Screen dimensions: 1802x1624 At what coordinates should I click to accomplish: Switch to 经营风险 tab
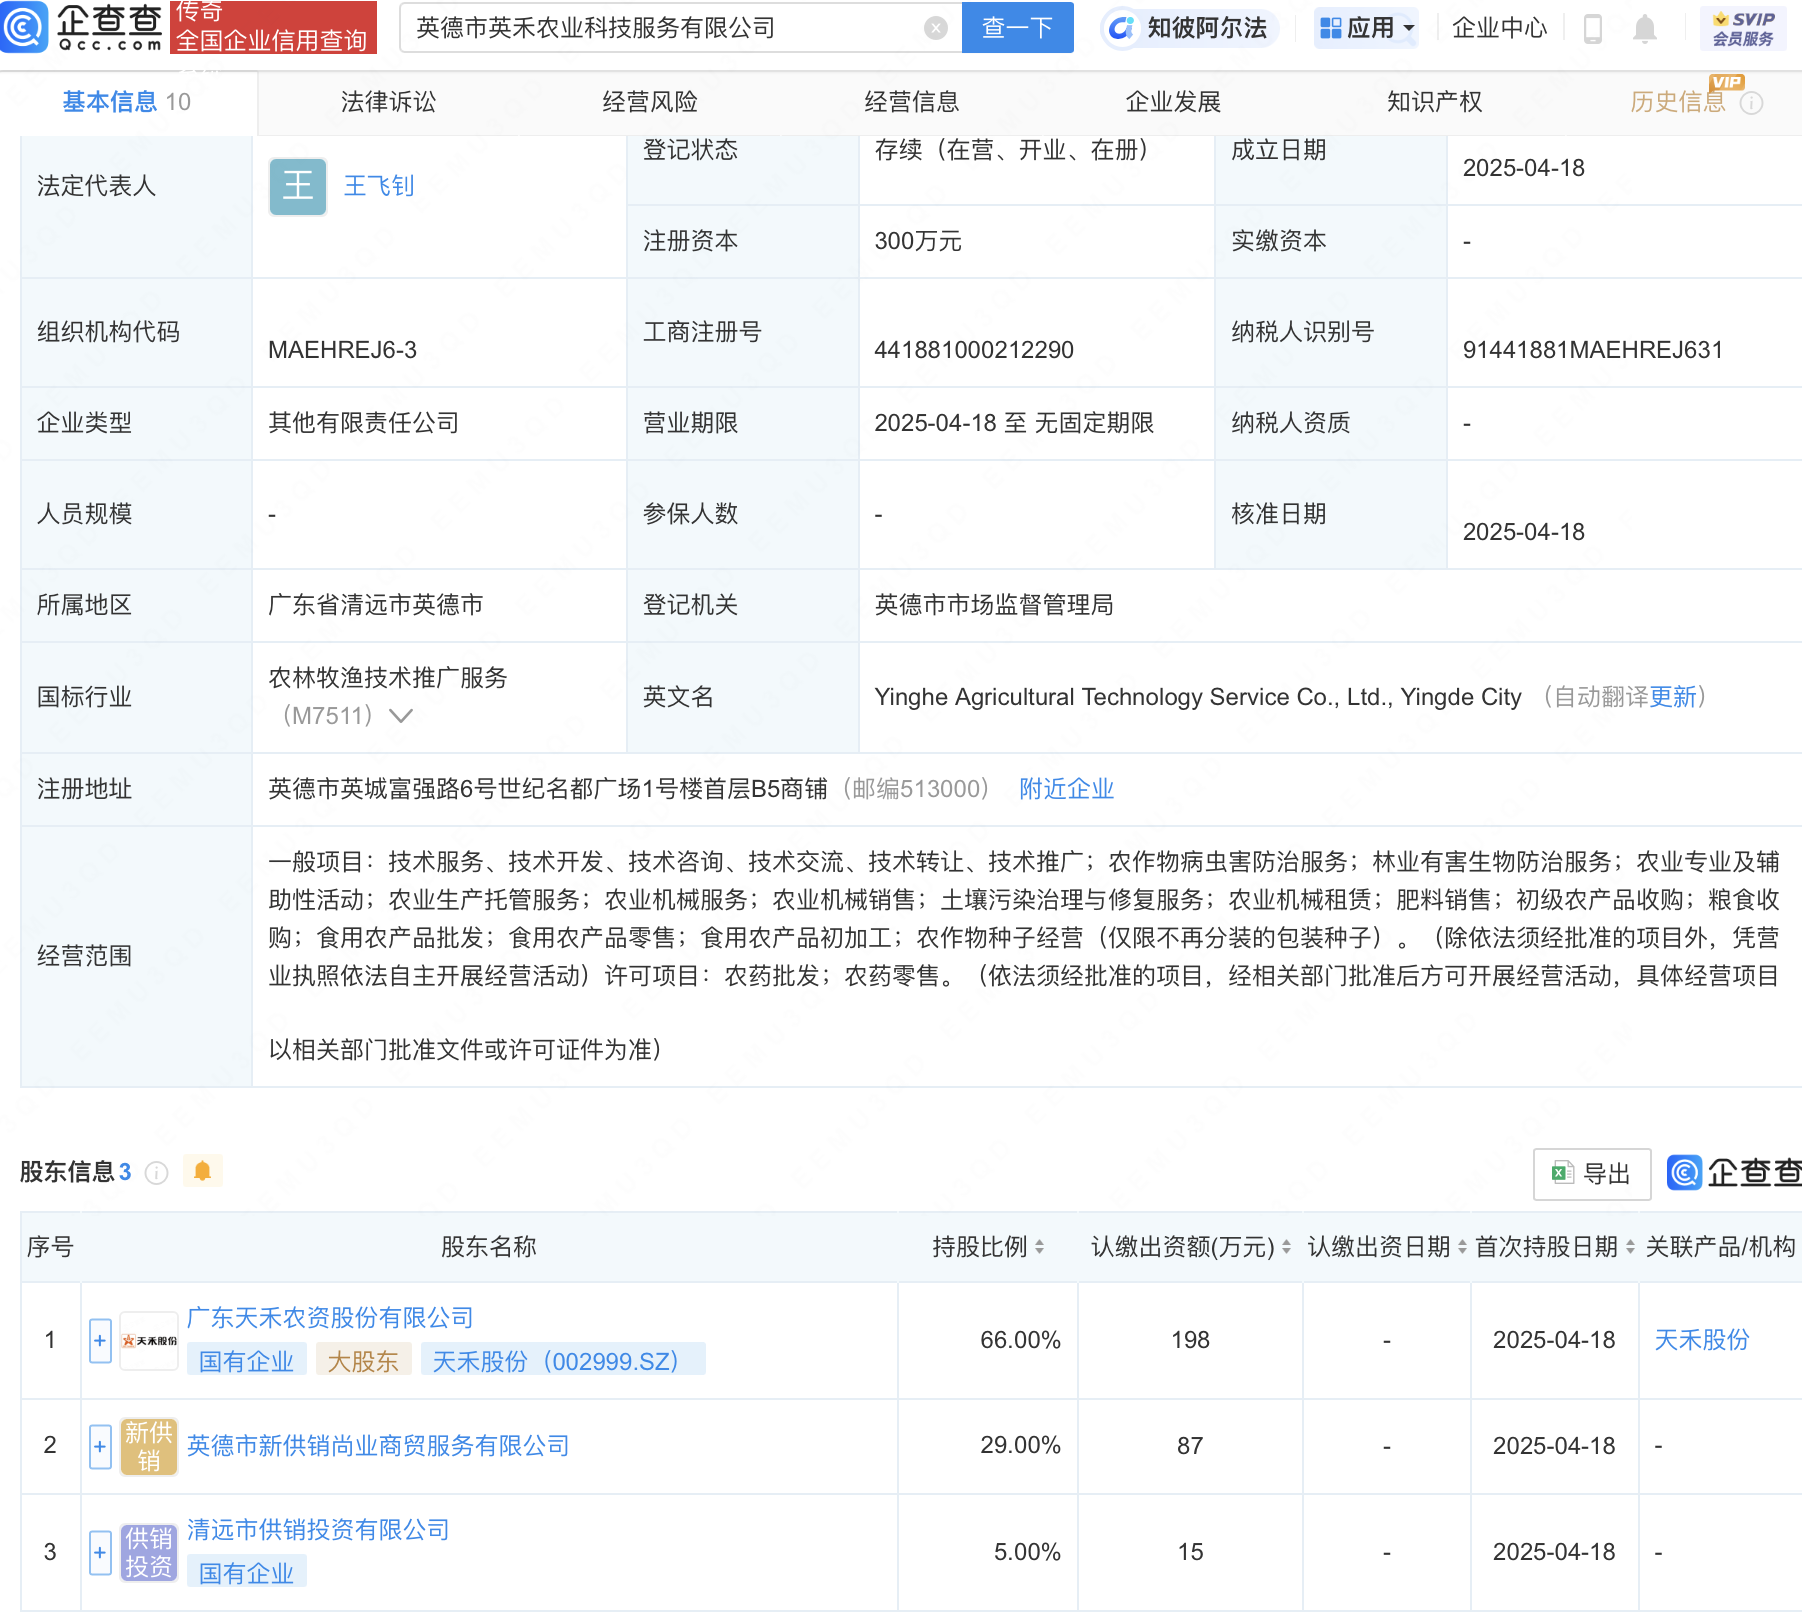[650, 102]
